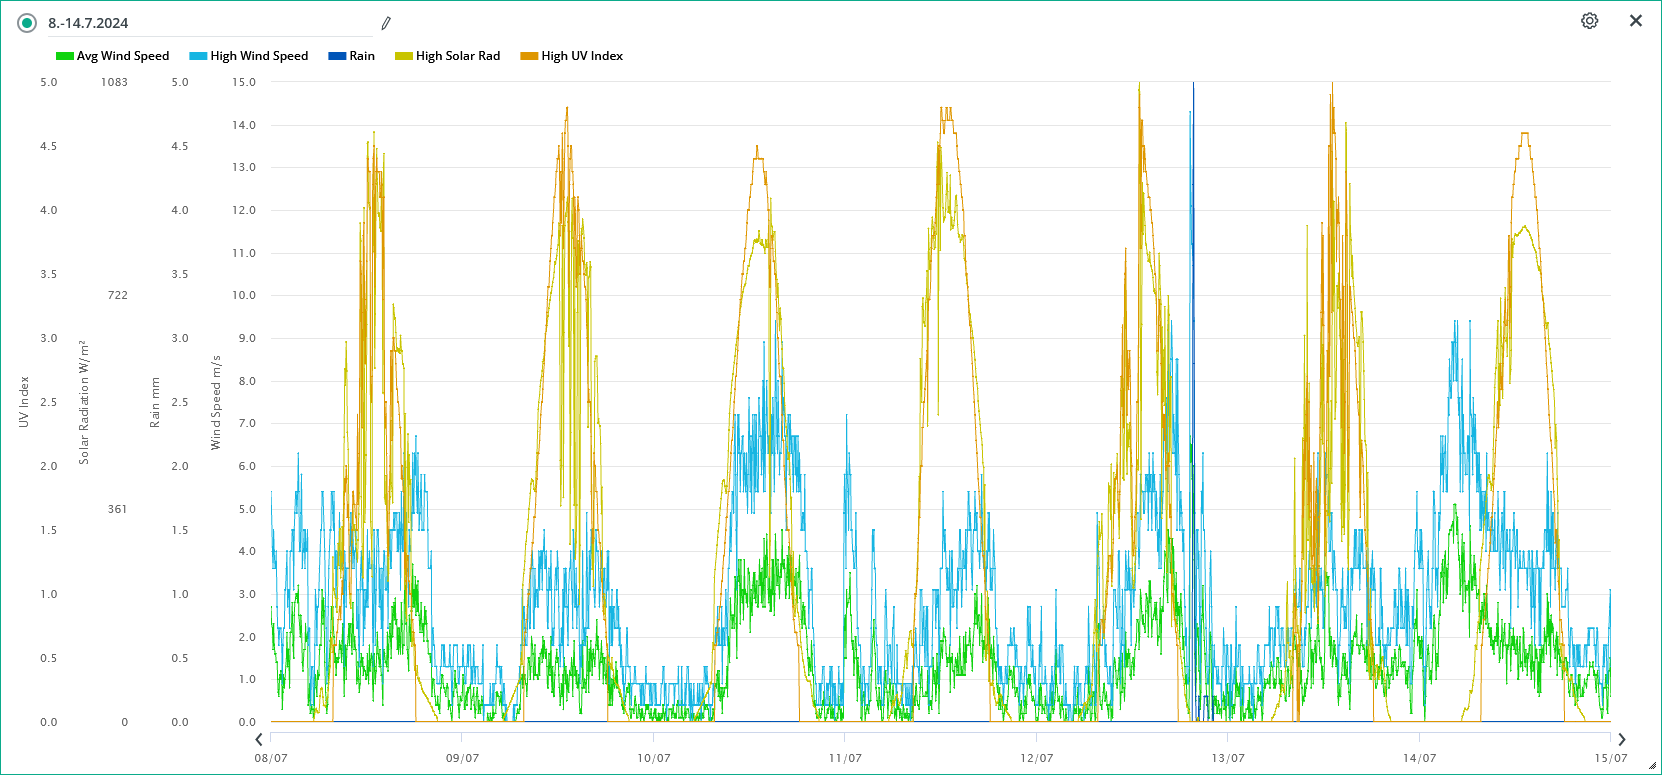The image size is (1662, 775).
Task: Select the green radio button beside the date
Action: (x=27, y=23)
